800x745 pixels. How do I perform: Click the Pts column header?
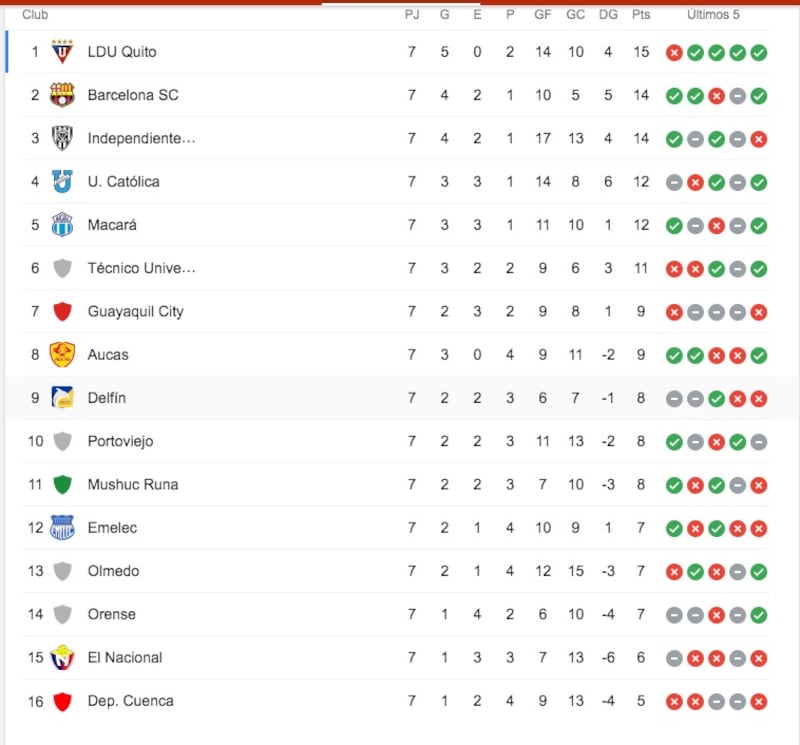click(x=641, y=15)
